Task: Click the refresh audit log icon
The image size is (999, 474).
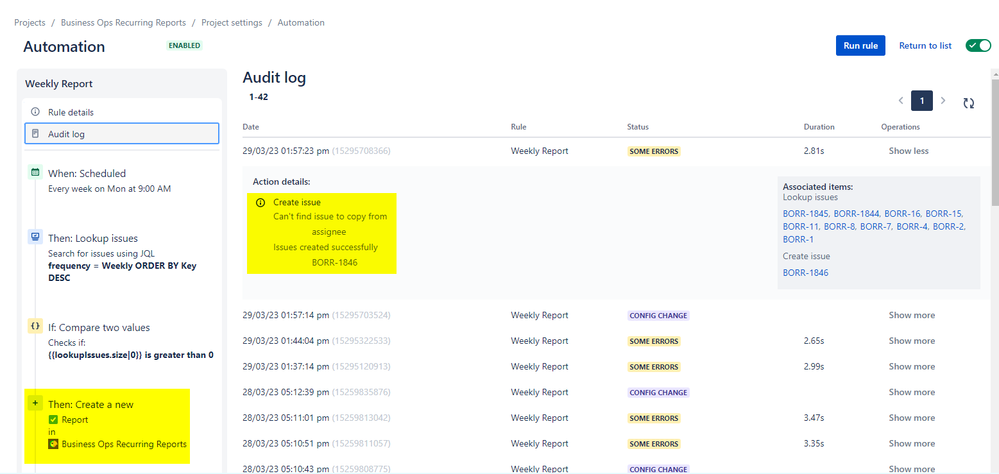Action: (968, 103)
